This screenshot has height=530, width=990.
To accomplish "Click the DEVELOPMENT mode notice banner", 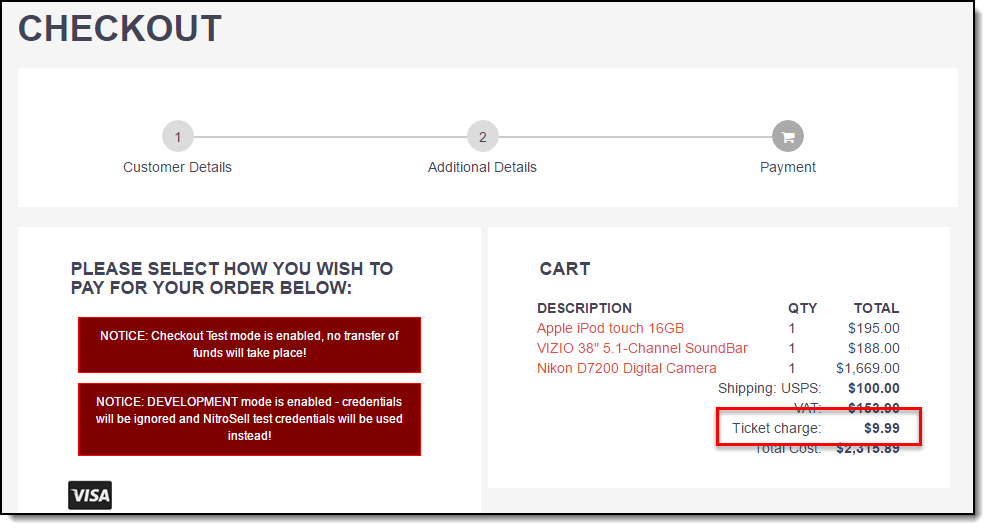I will coord(249,419).
